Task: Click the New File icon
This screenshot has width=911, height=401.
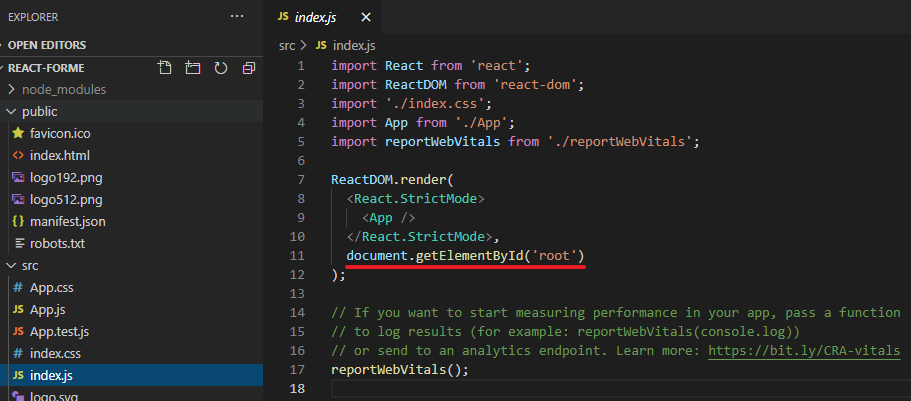Action: click(165, 68)
